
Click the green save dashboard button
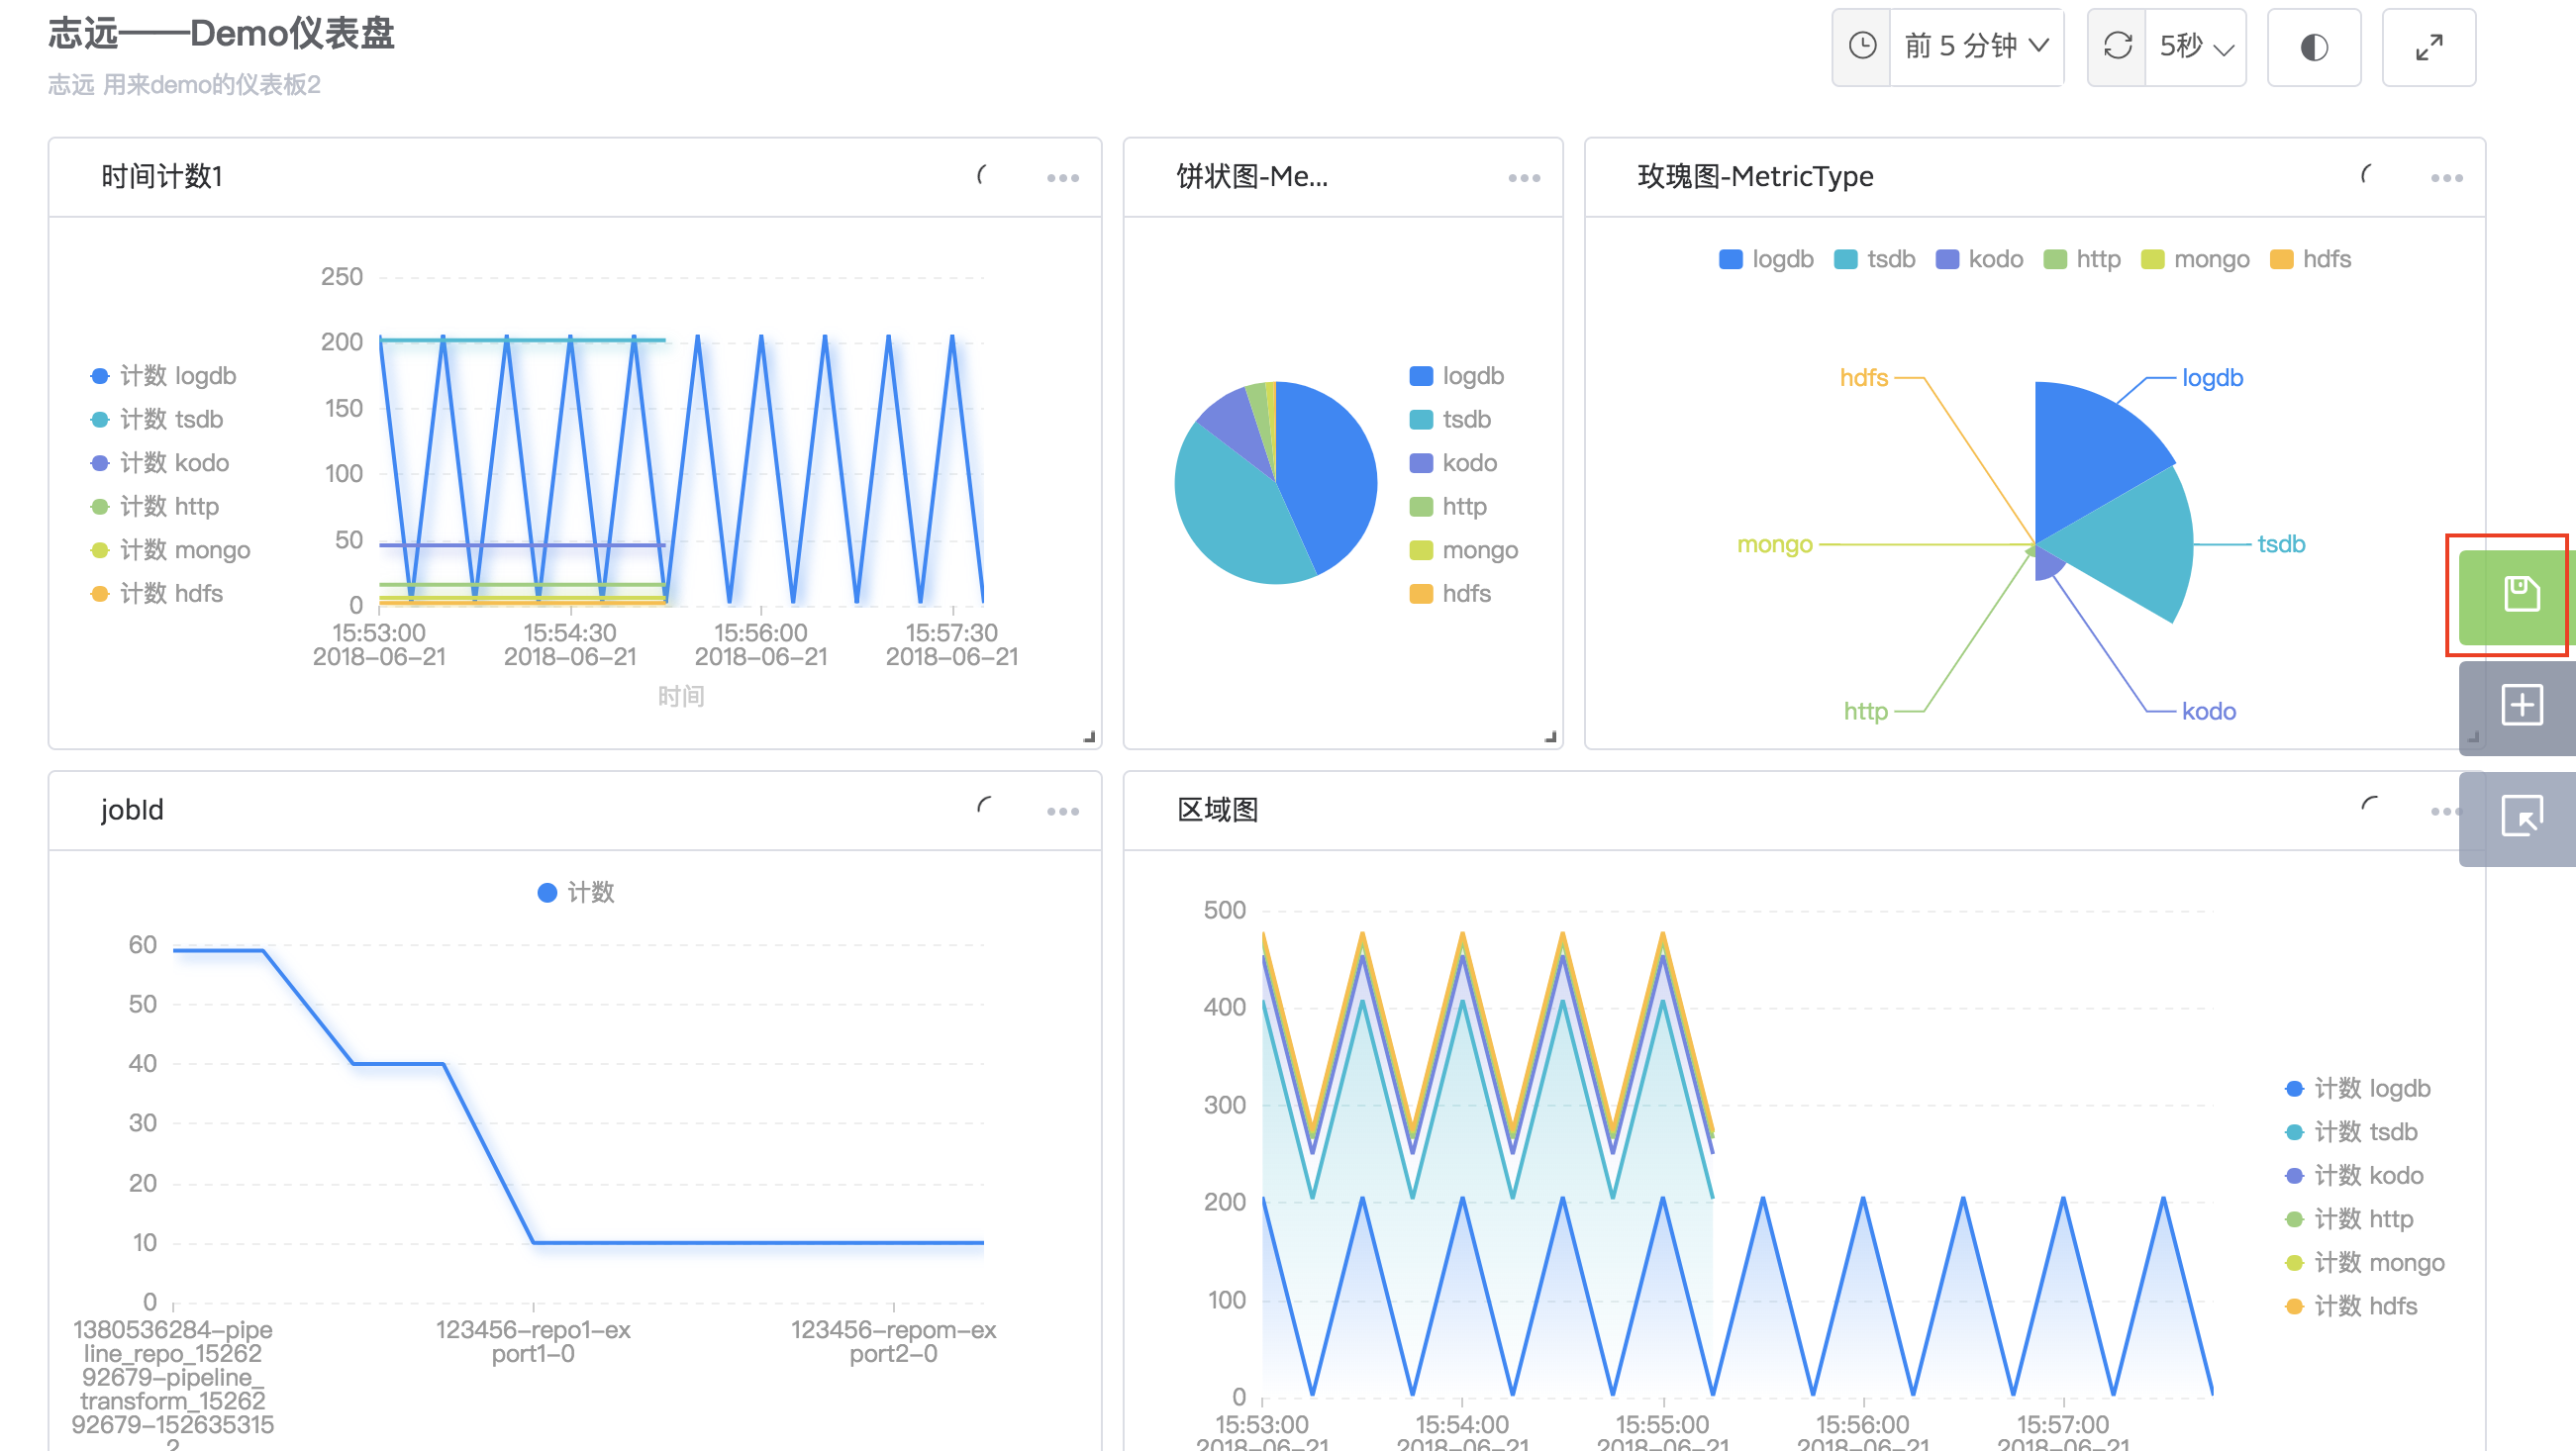[x=2520, y=595]
